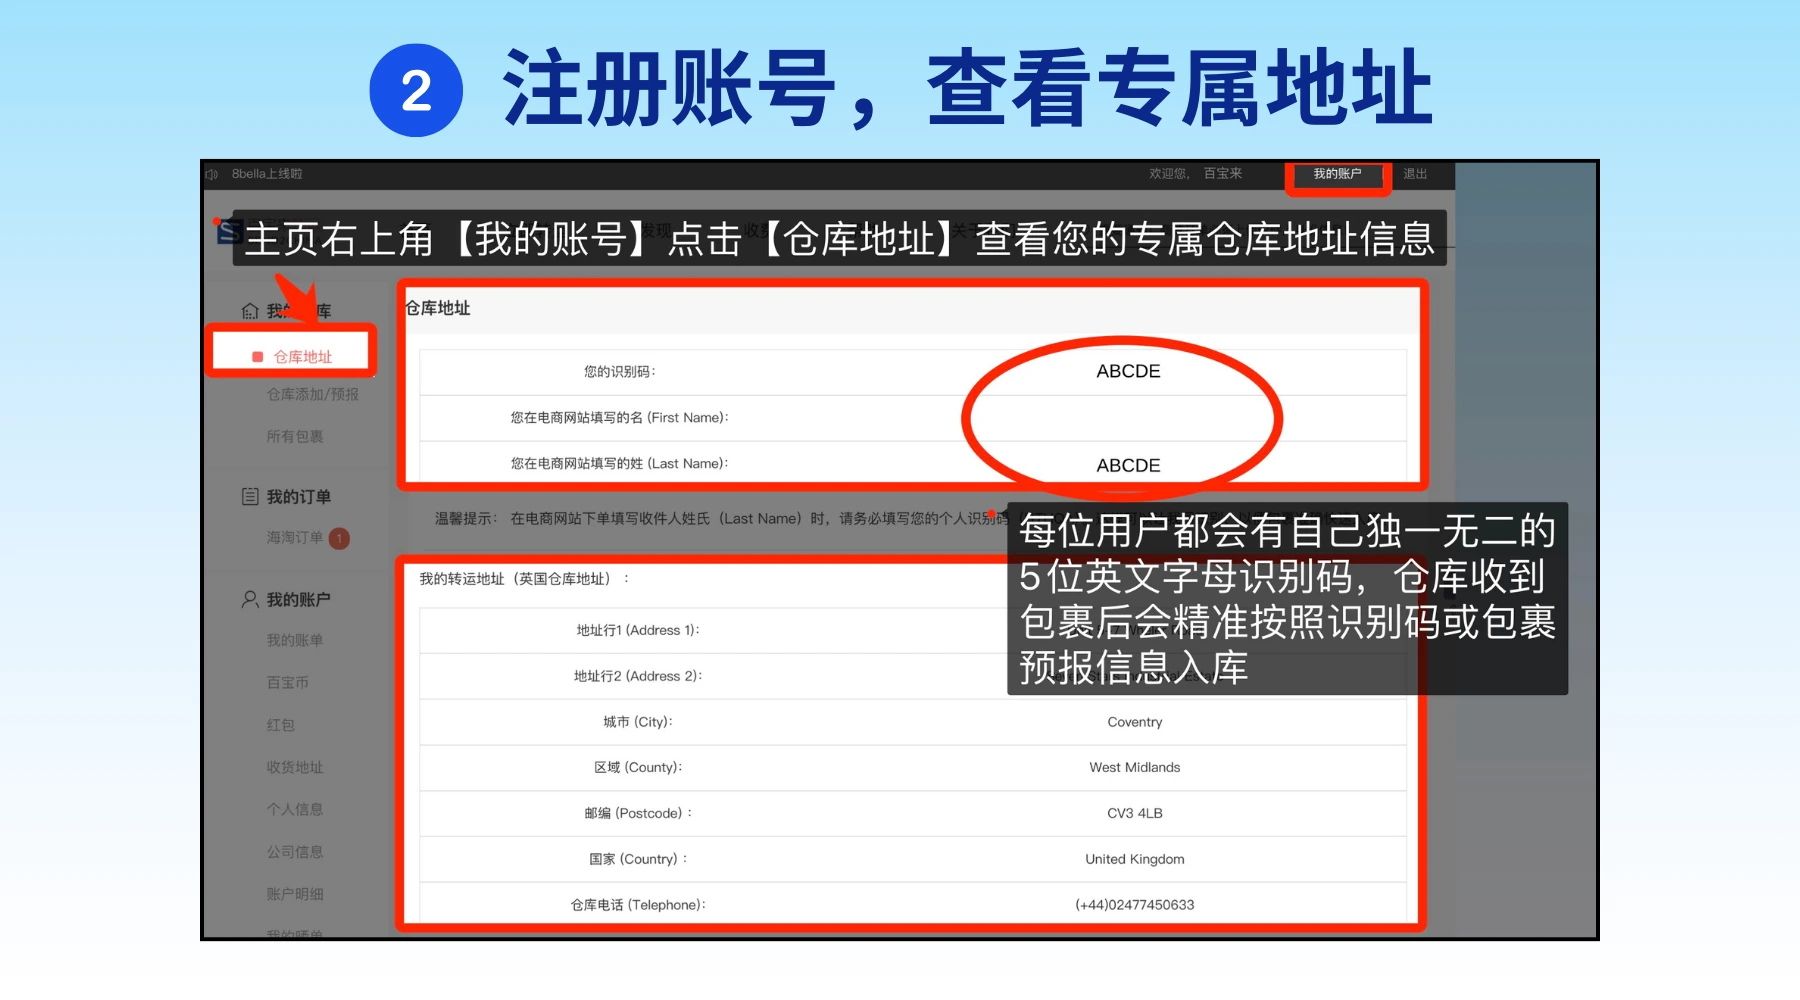Open 我的账户 in the top right bar
The image size is (1800, 1000).
[1337, 174]
